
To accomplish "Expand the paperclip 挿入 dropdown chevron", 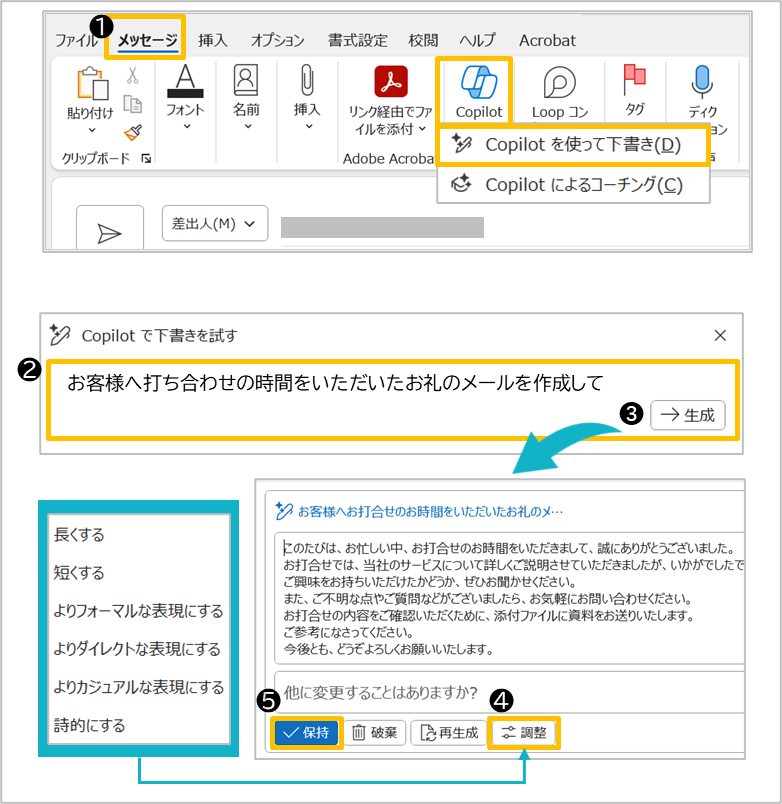I will [309, 126].
